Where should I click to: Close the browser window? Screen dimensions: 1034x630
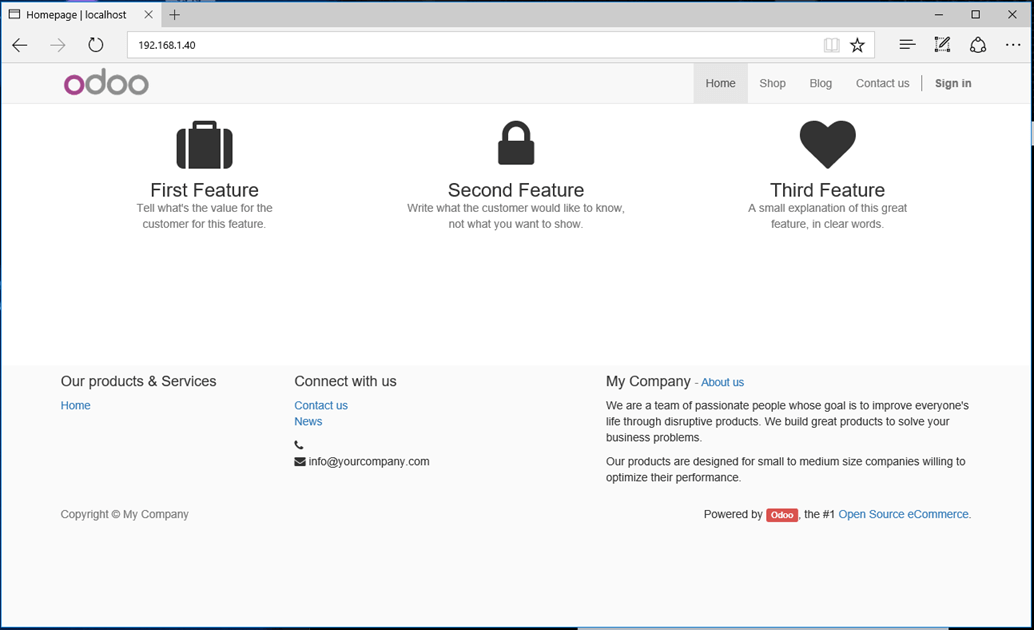point(1012,15)
